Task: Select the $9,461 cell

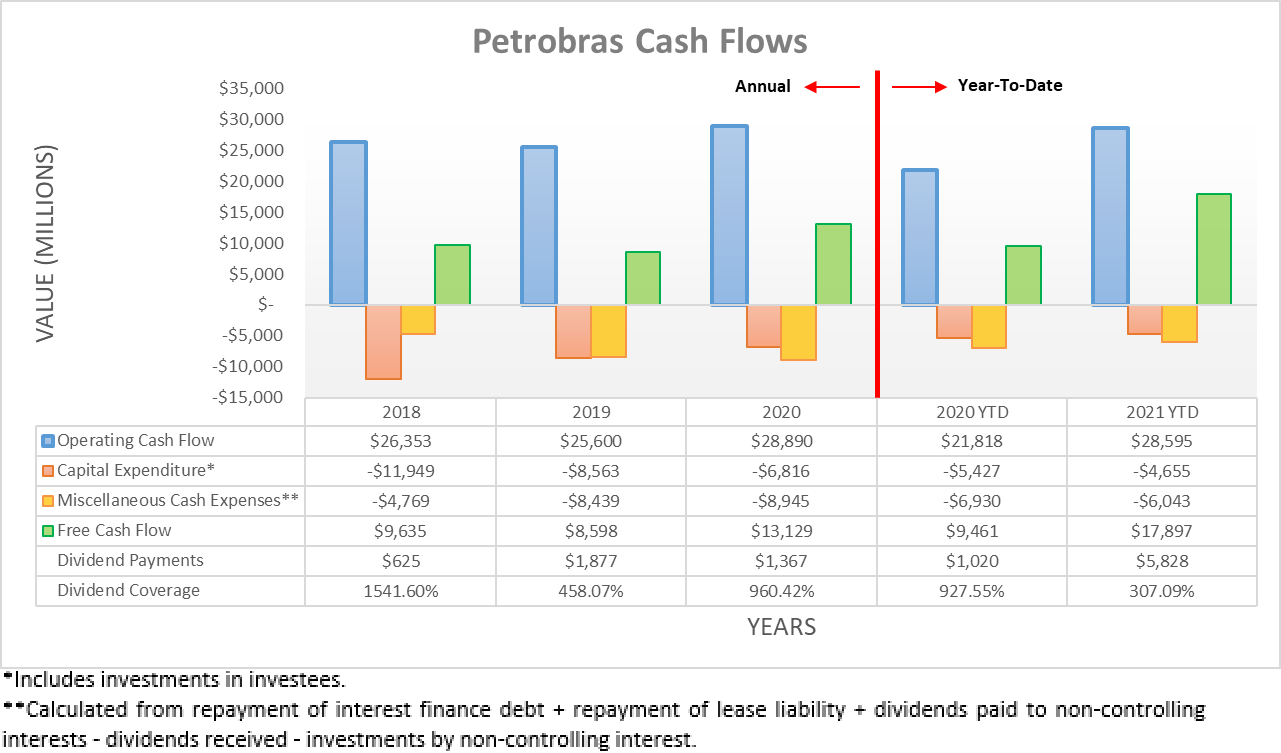Action: point(972,531)
